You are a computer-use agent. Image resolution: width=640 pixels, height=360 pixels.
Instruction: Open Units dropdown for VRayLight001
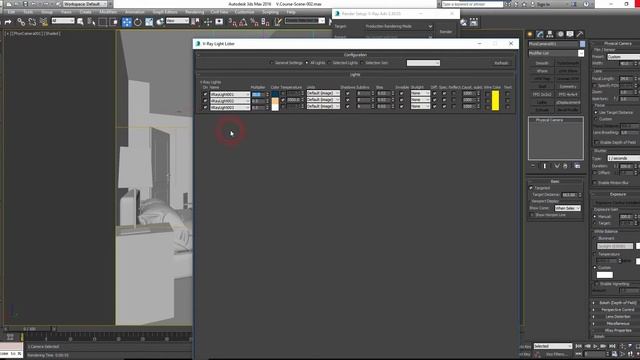click(323, 93)
